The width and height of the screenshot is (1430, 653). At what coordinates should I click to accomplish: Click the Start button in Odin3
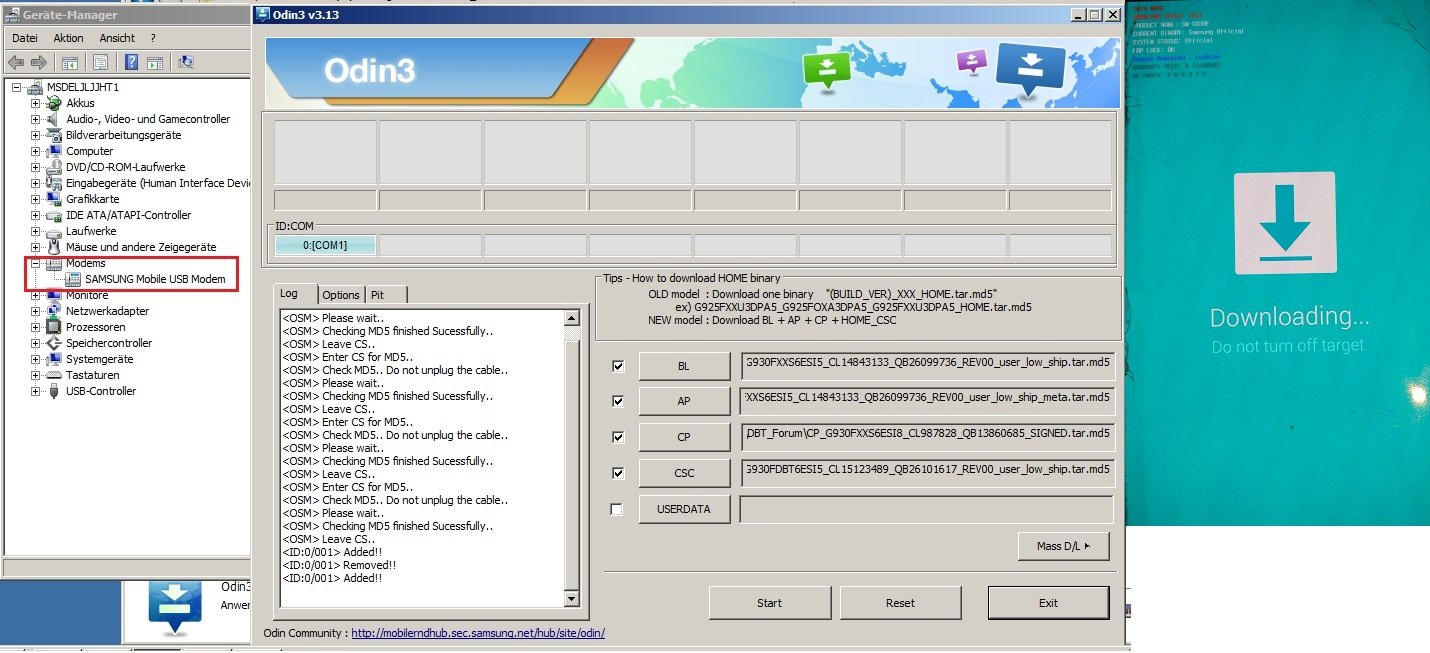(x=769, y=603)
